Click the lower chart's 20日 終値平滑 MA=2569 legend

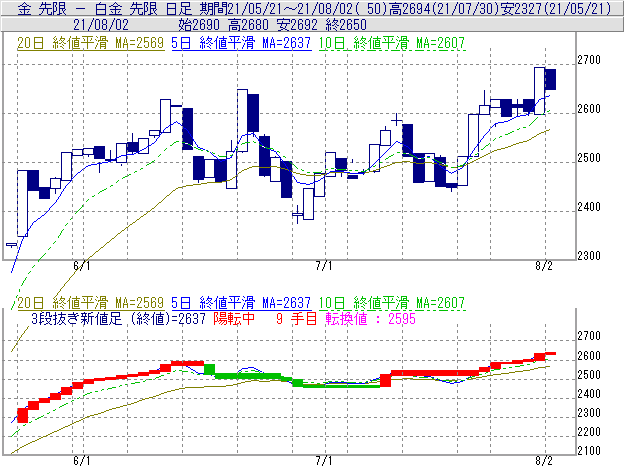(x=90, y=303)
